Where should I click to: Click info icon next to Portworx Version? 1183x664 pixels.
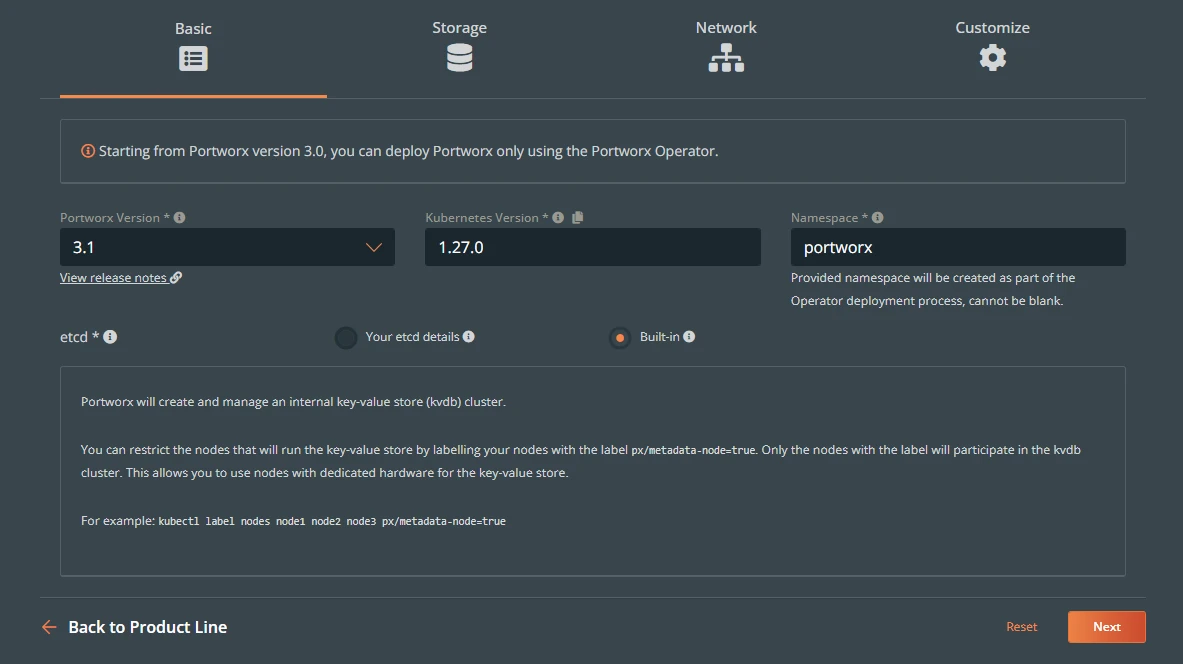[180, 217]
